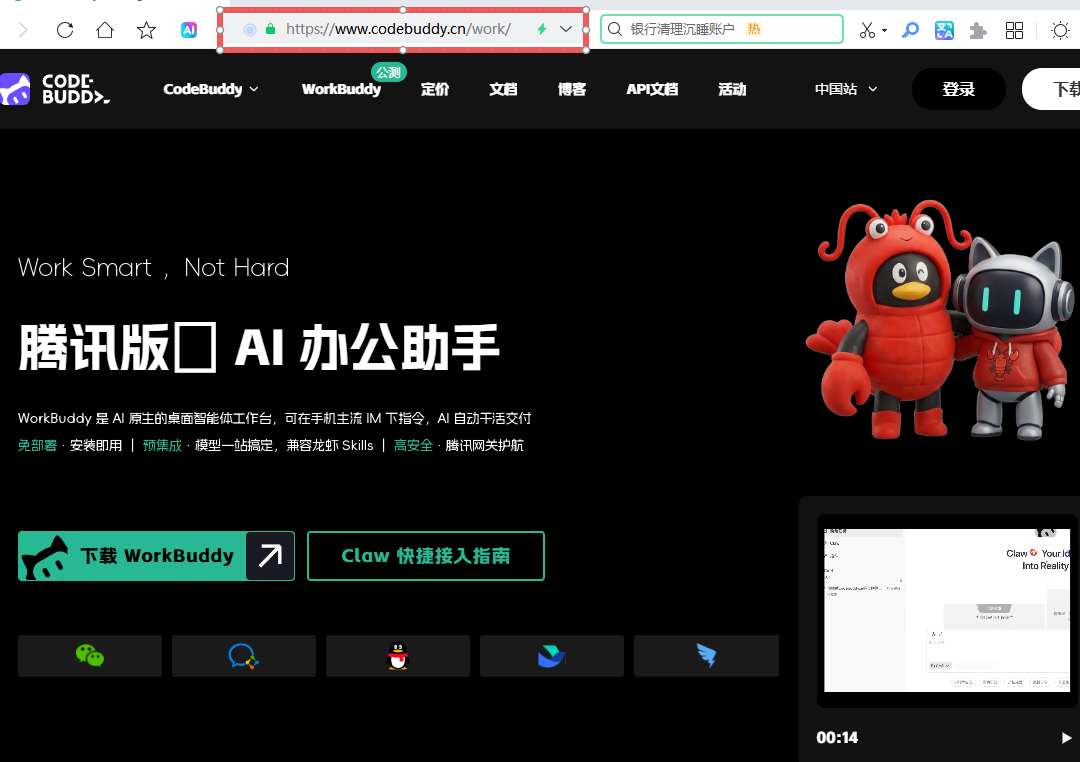
Task: Expand the CodeBuddy navigation dropdown
Action: click(x=211, y=89)
